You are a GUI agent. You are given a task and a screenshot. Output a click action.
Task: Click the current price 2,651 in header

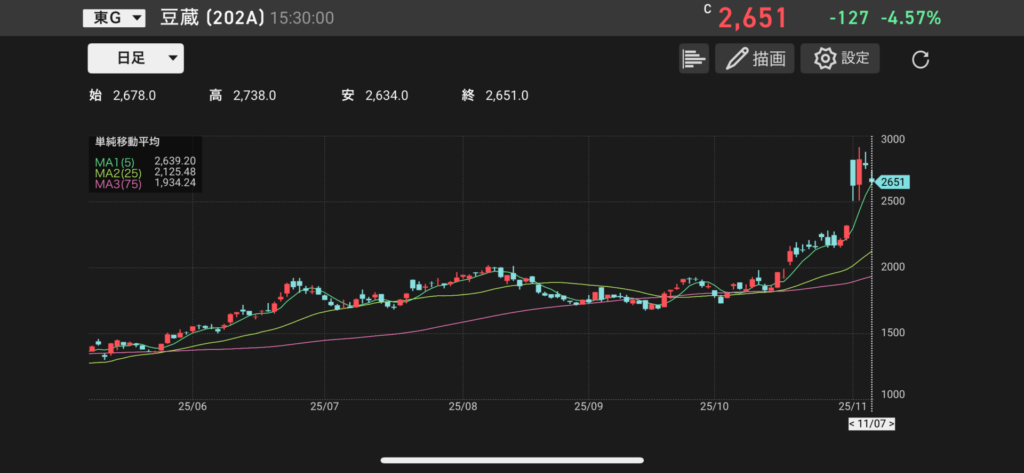click(752, 18)
